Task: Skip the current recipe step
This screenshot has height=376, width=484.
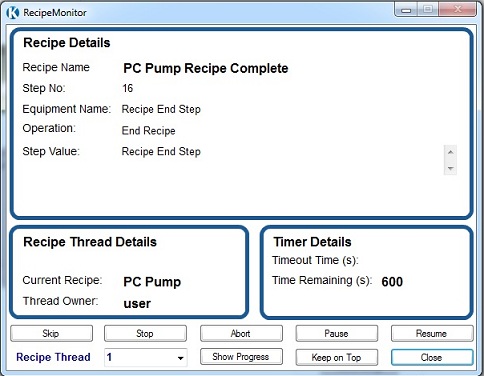Action: [51, 334]
